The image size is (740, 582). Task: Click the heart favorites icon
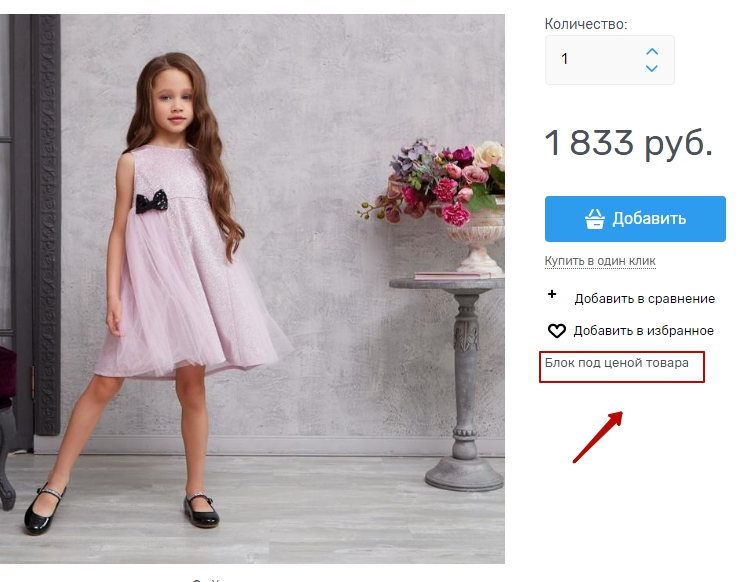(x=556, y=331)
